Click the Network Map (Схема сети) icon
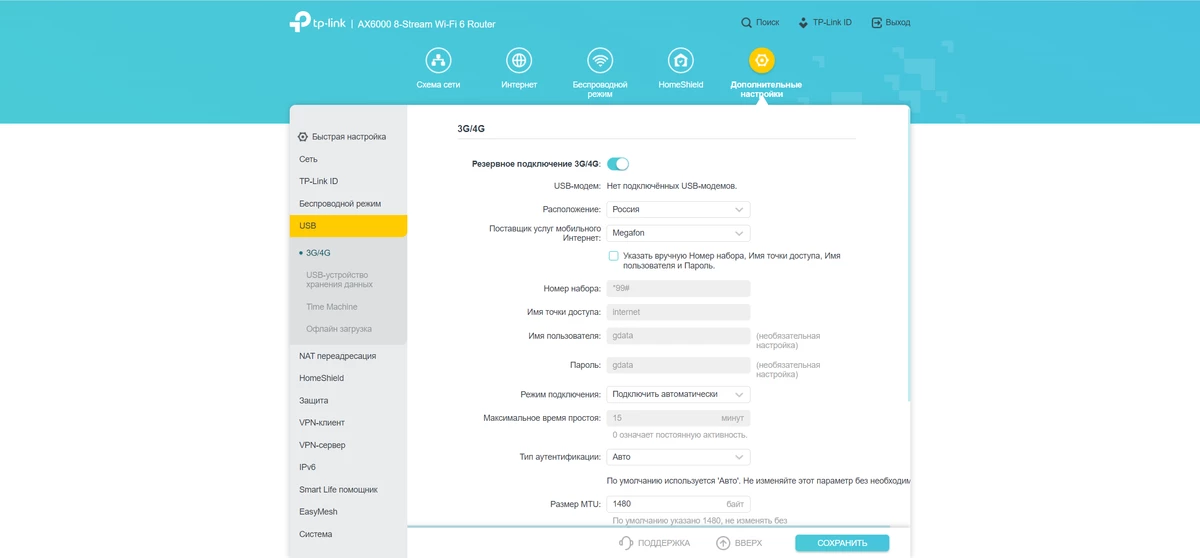The image size is (1200, 558). (438, 61)
